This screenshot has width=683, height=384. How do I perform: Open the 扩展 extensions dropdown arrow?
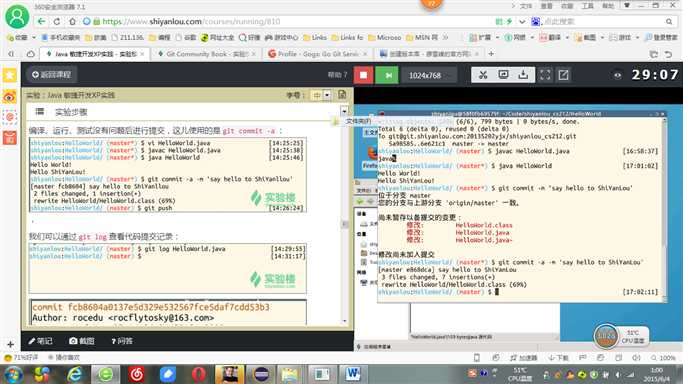point(497,37)
